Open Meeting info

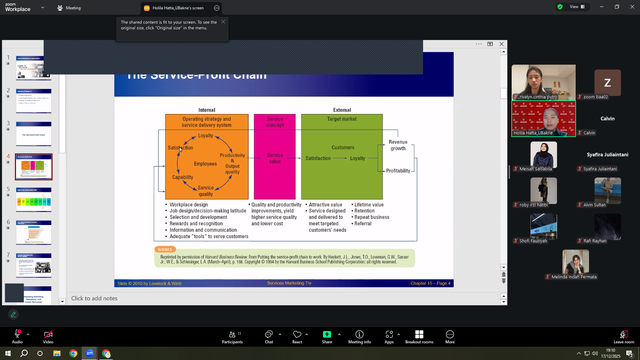click(359, 337)
